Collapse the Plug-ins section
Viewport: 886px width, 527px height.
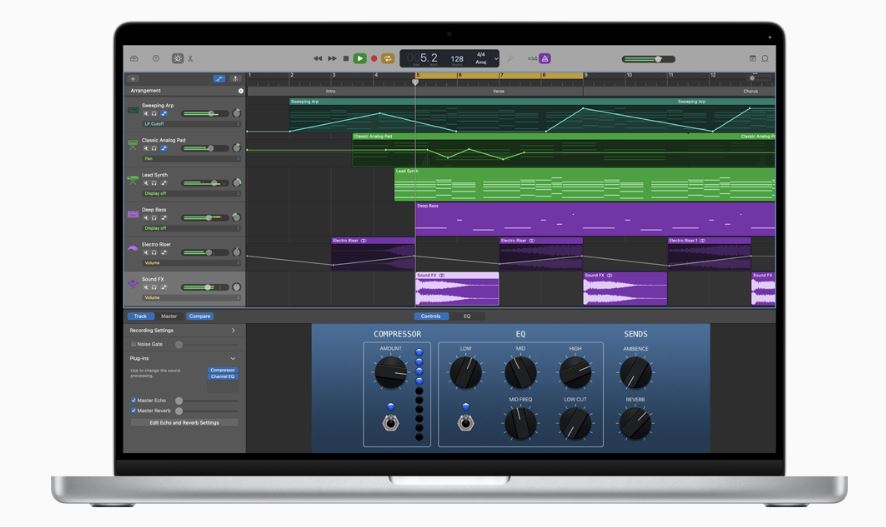coord(233,359)
